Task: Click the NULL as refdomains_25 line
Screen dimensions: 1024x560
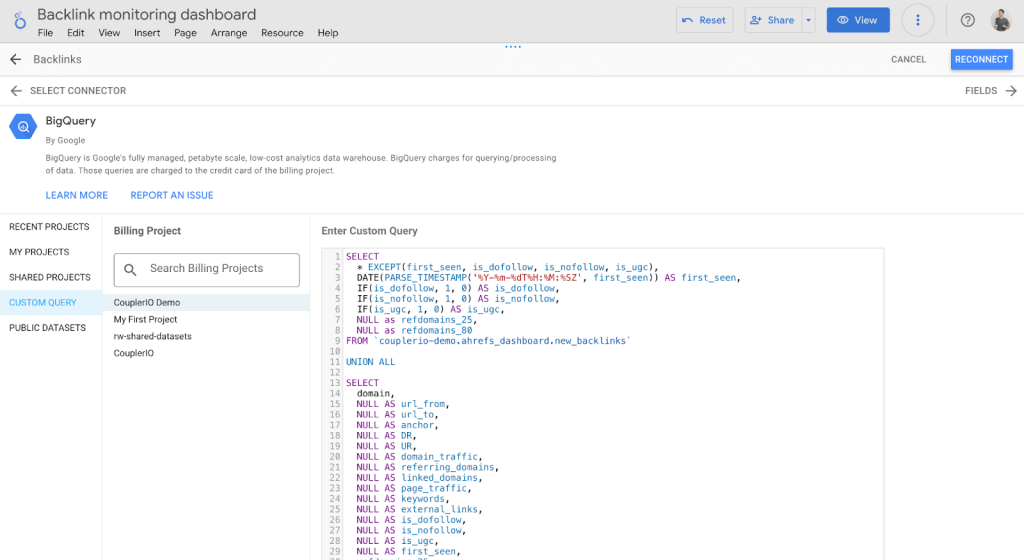Action: pyautogui.click(x=417, y=320)
